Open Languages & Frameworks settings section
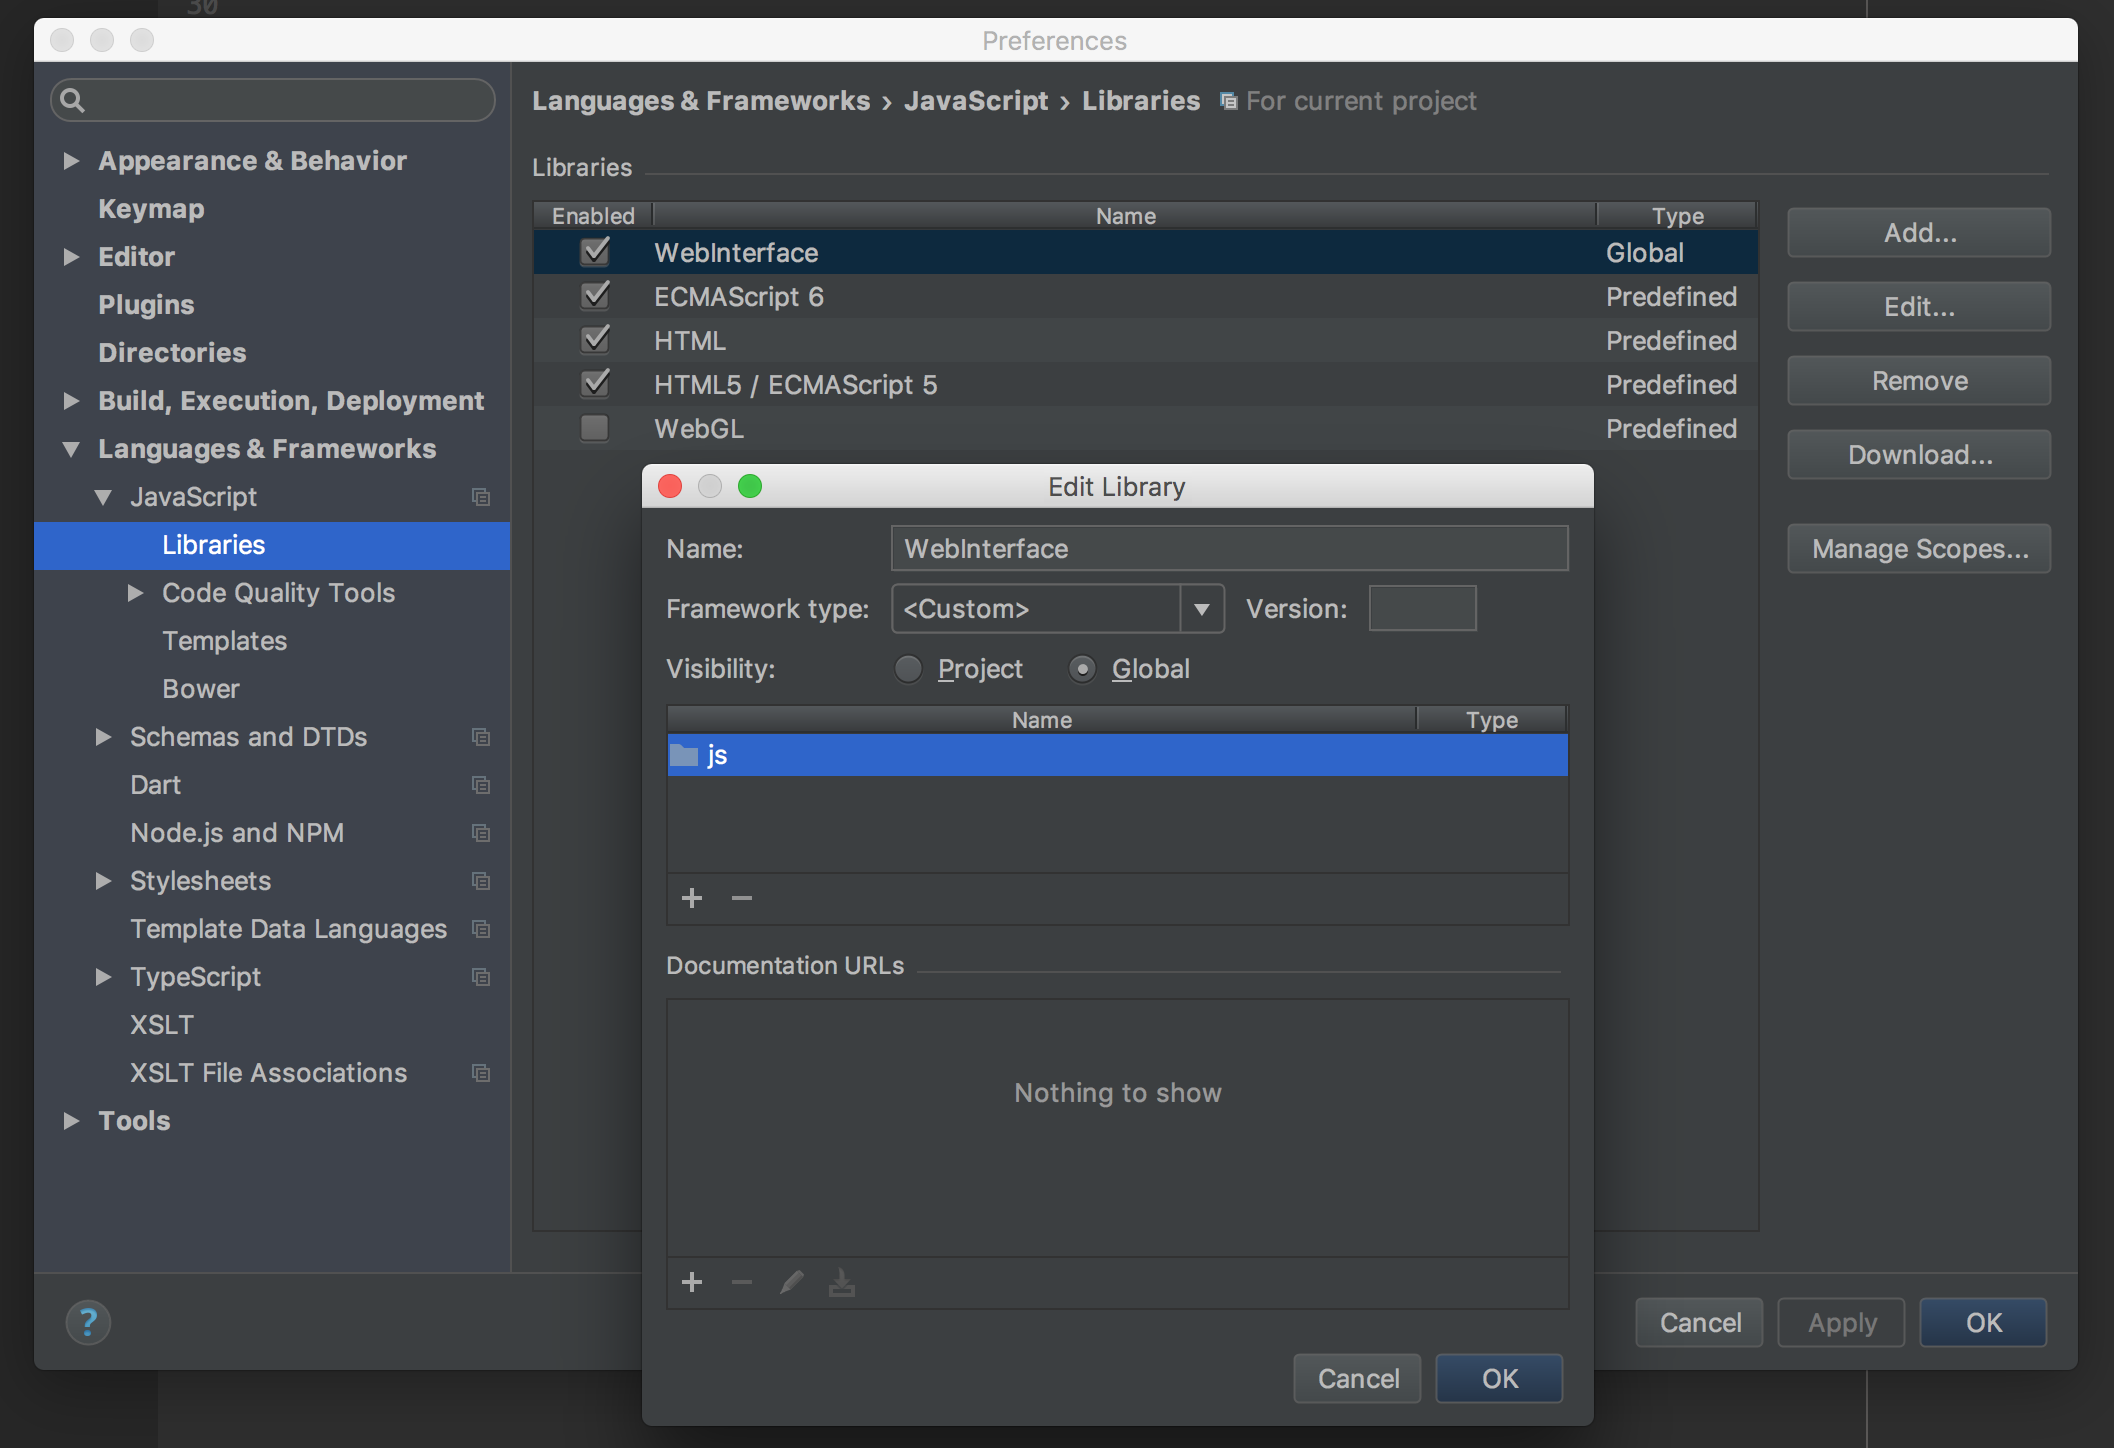 pos(267,447)
